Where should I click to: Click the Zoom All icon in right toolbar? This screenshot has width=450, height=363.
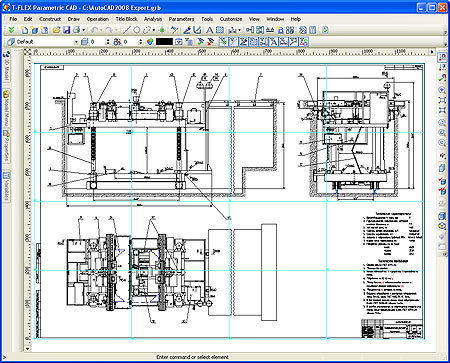(x=442, y=100)
